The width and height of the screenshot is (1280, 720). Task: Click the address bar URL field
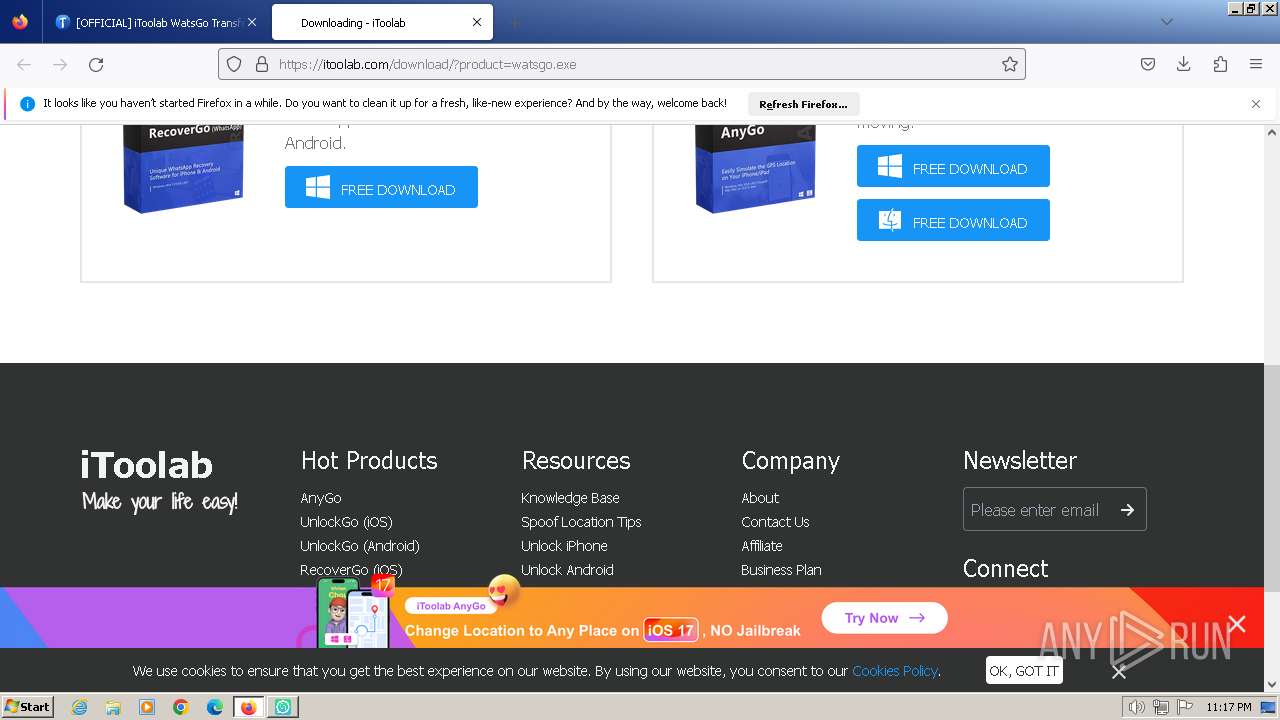pos(620,64)
